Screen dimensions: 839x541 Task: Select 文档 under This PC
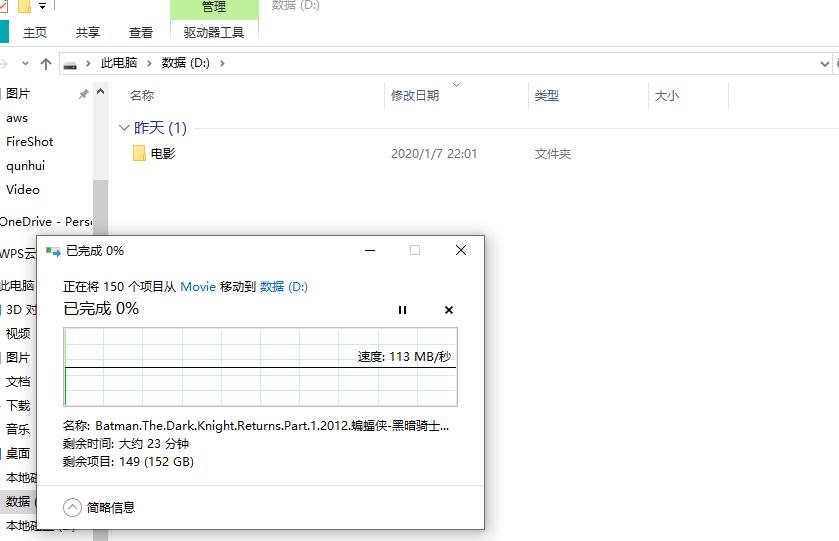tap(18, 382)
